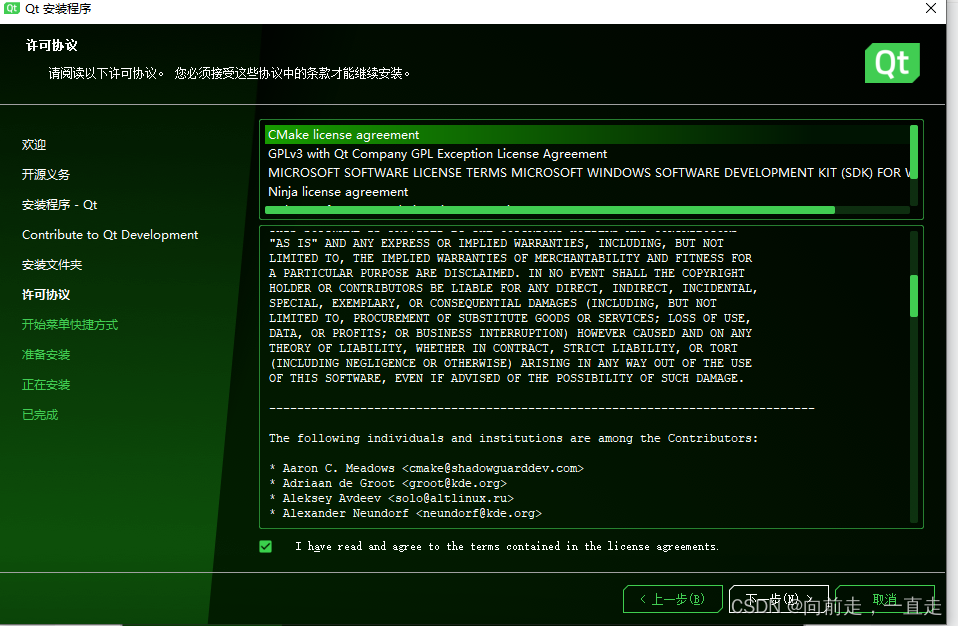Click the 欢迎 step in sidebar
The width and height of the screenshot is (958, 626).
[34, 145]
